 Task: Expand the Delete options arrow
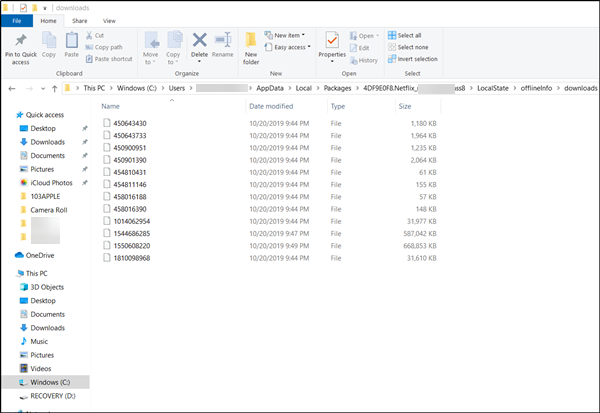199,61
